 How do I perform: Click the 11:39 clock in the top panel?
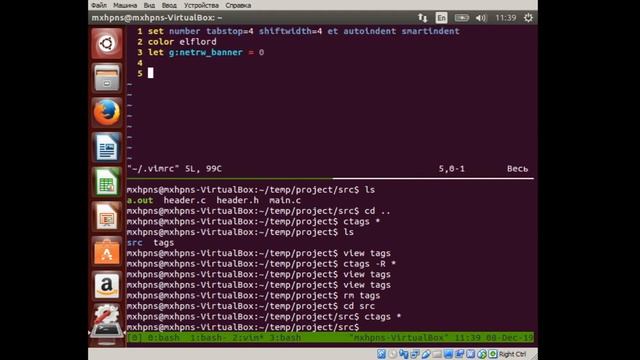coord(506,18)
